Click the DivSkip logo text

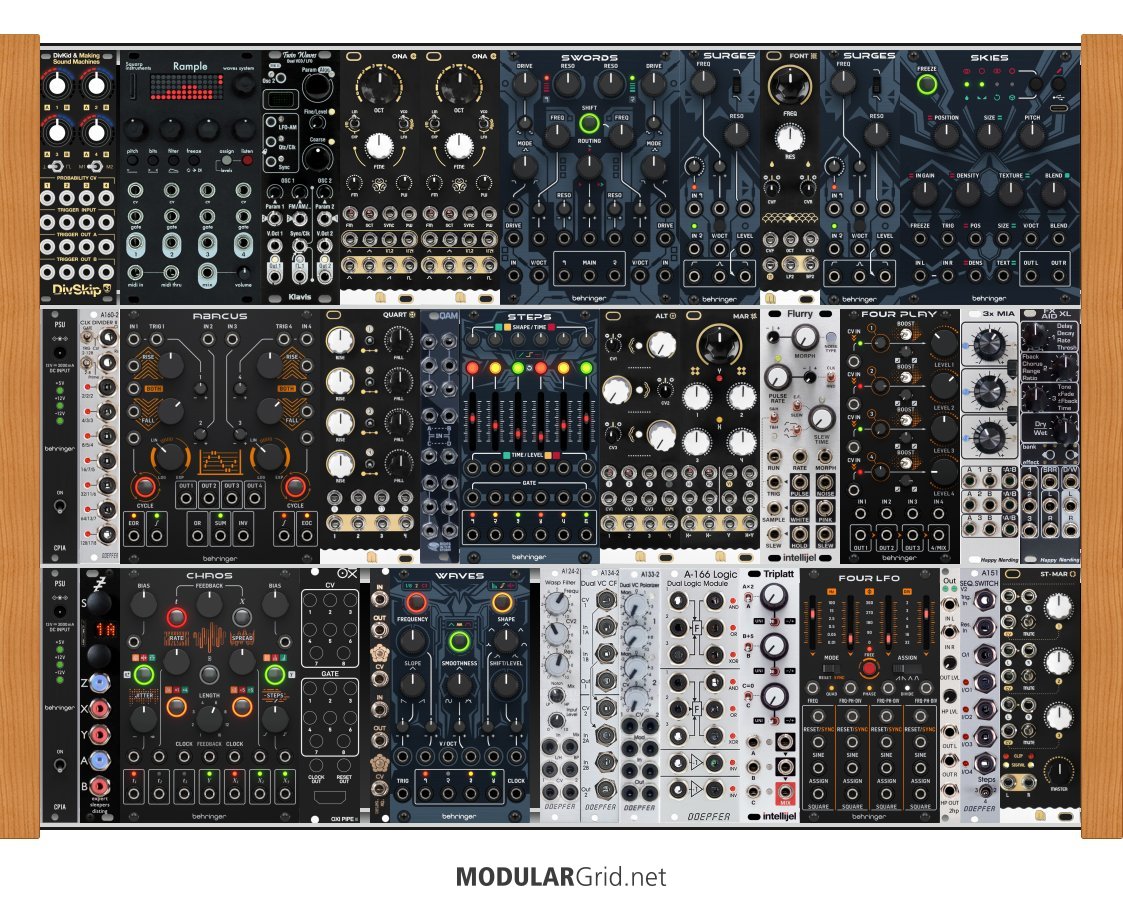click(x=77, y=290)
